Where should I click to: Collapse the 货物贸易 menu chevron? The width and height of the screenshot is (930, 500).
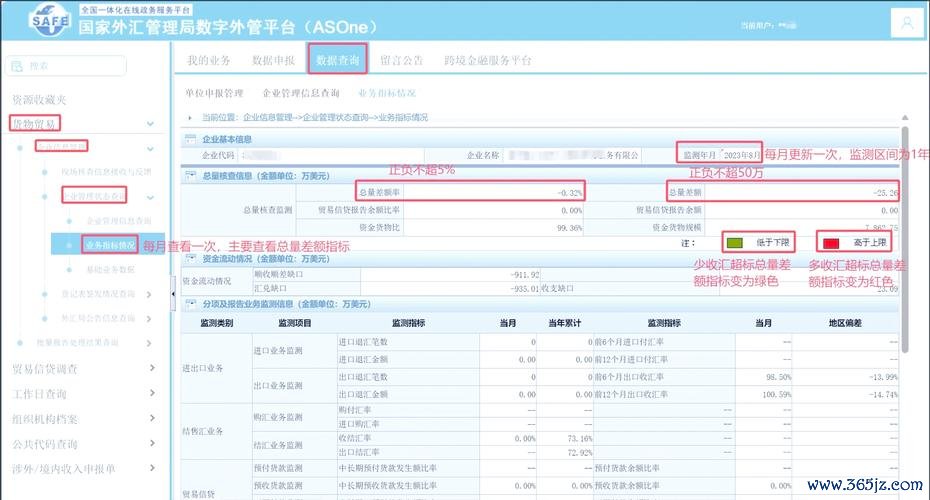pyautogui.click(x=150, y=123)
